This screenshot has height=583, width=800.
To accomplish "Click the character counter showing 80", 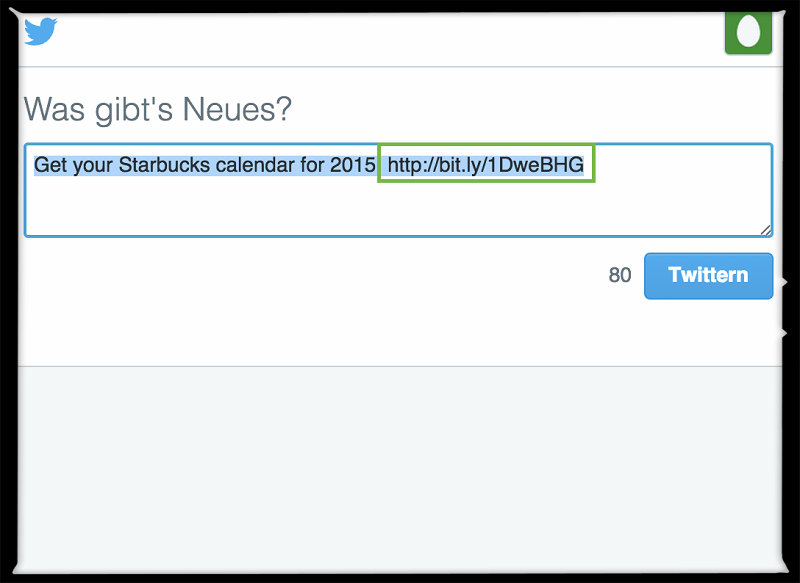I will [620, 275].
